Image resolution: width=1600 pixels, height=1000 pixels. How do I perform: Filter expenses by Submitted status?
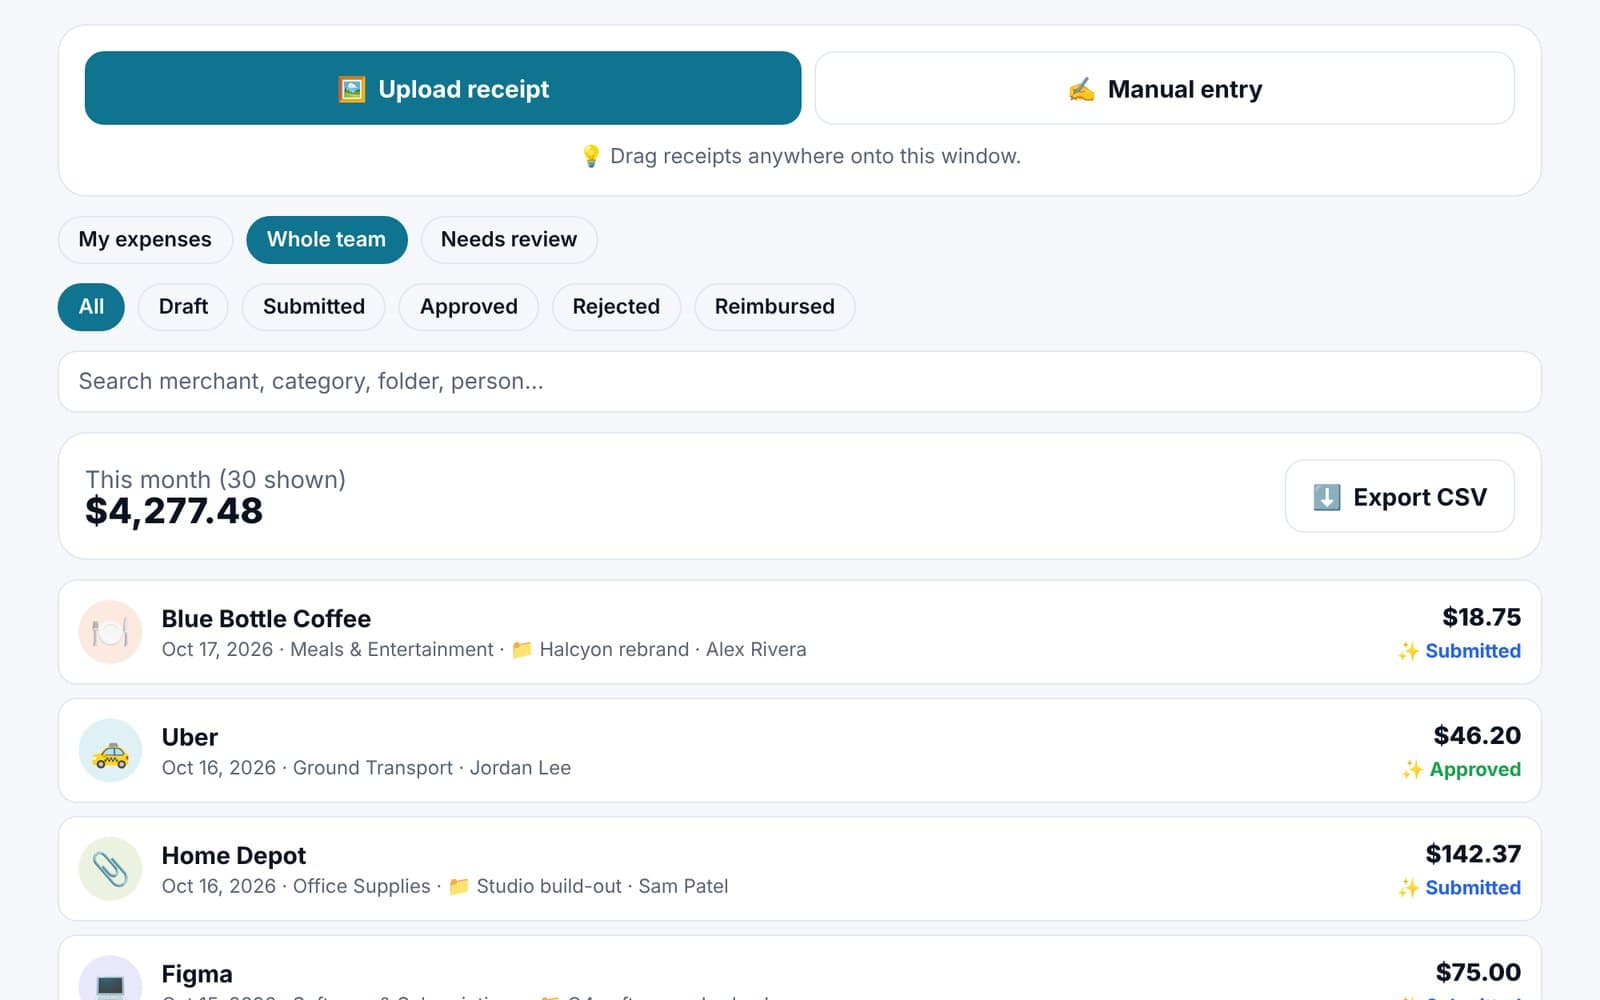314,307
